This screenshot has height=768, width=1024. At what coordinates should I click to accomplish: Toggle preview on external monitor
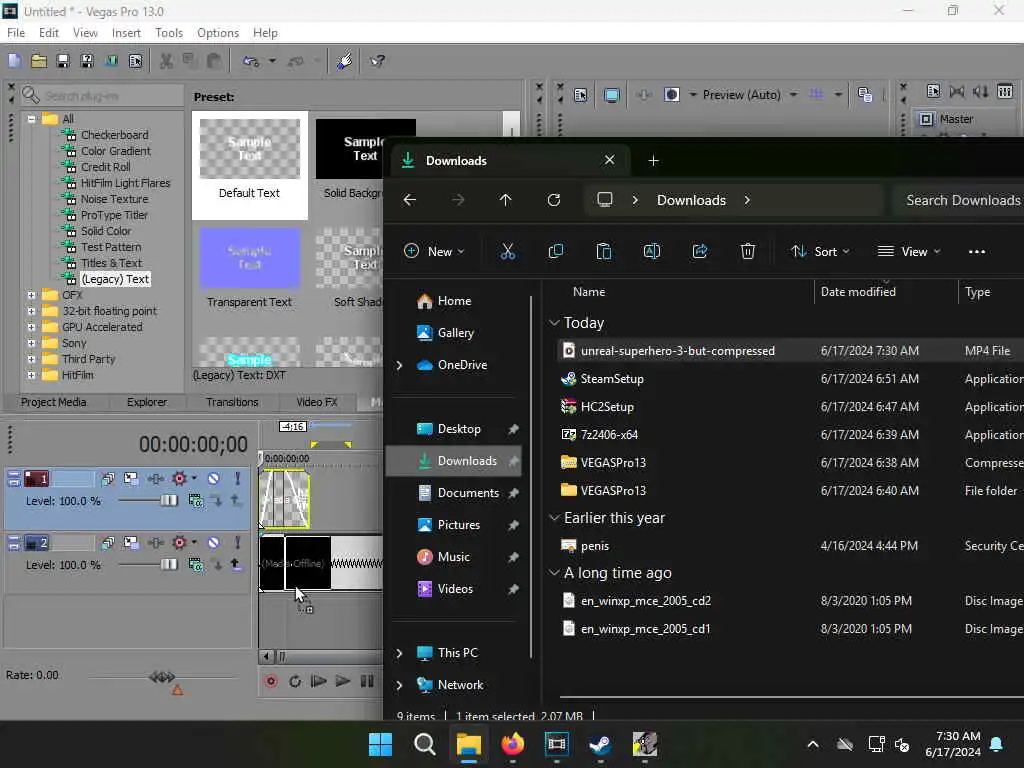(611, 95)
